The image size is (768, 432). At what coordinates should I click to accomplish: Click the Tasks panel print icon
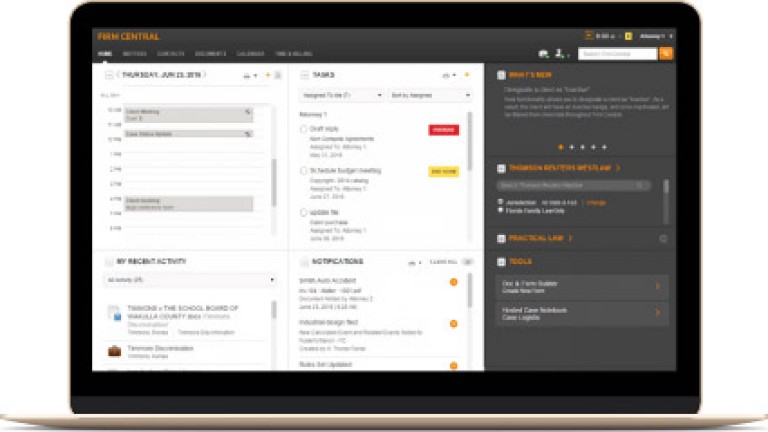pyautogui.click(x=446, y=75)
